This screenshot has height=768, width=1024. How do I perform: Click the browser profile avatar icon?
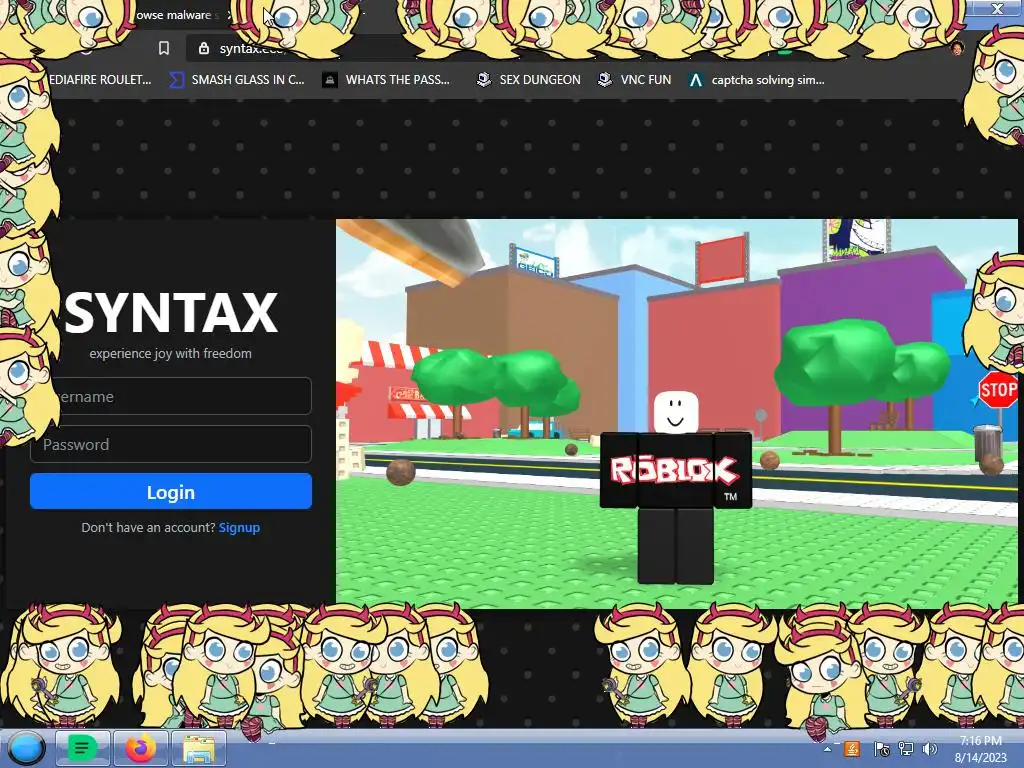pyautogui.click(x=957, y=48)
